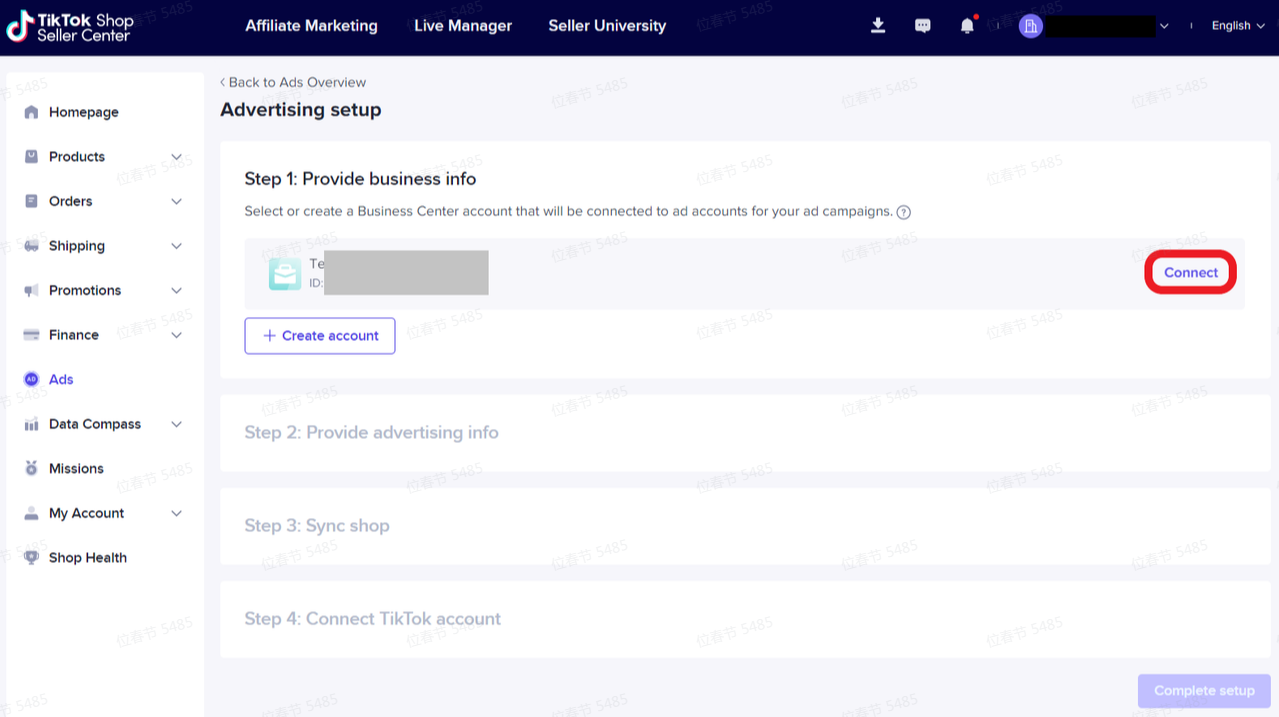Switch to the Live Manager tab

[463, 26]
